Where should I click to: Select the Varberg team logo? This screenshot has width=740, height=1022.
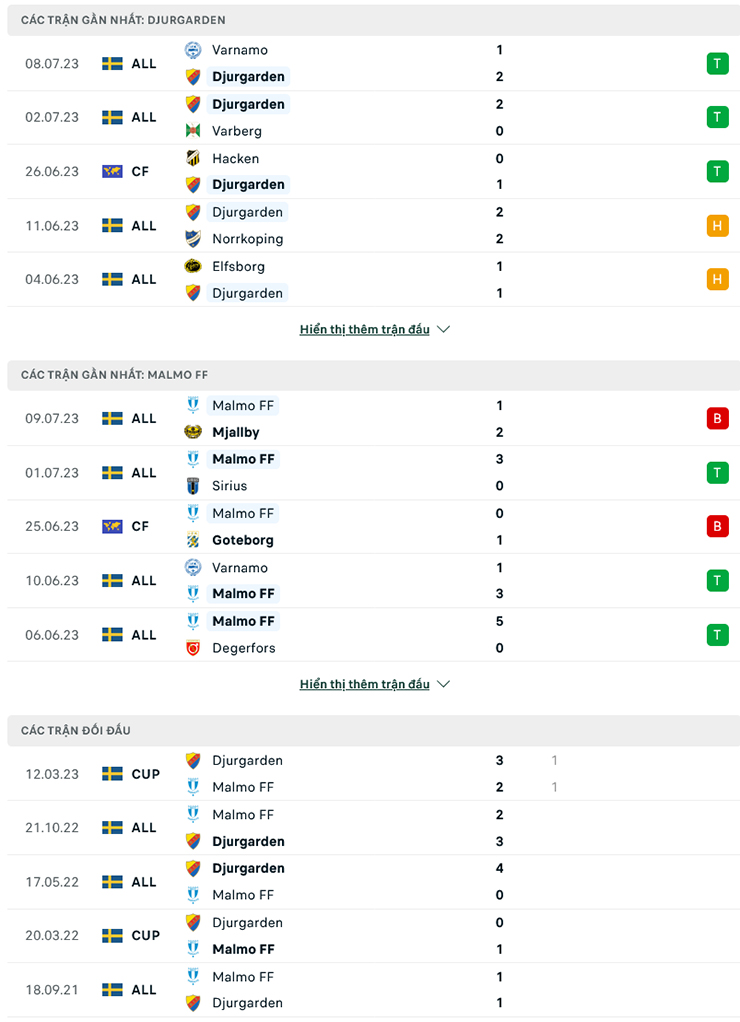191,131
